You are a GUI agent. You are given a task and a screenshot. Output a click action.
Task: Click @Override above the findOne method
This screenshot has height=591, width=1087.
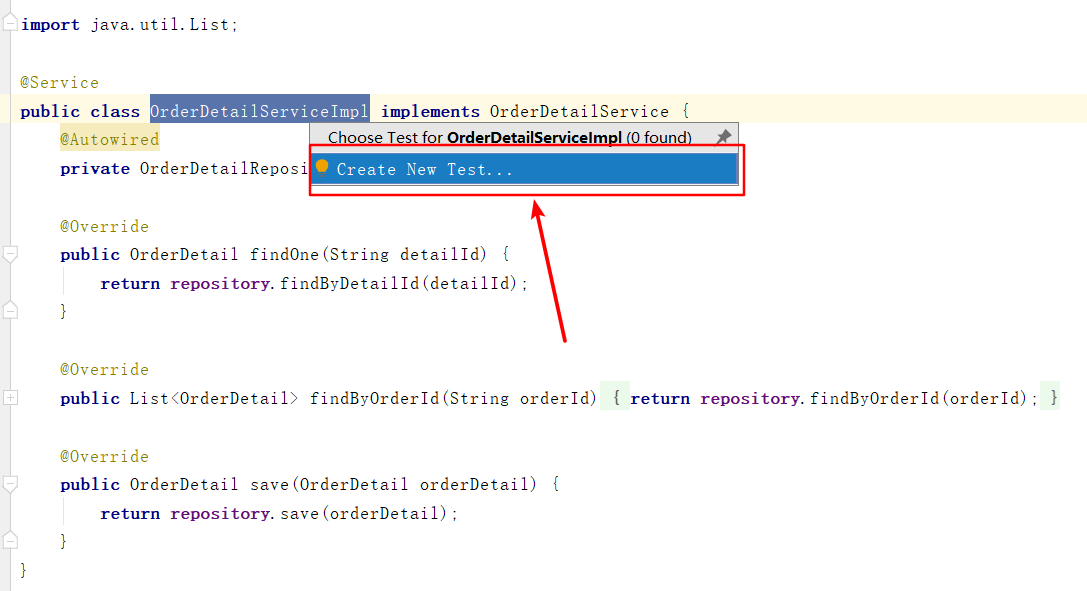pos(104,227)
